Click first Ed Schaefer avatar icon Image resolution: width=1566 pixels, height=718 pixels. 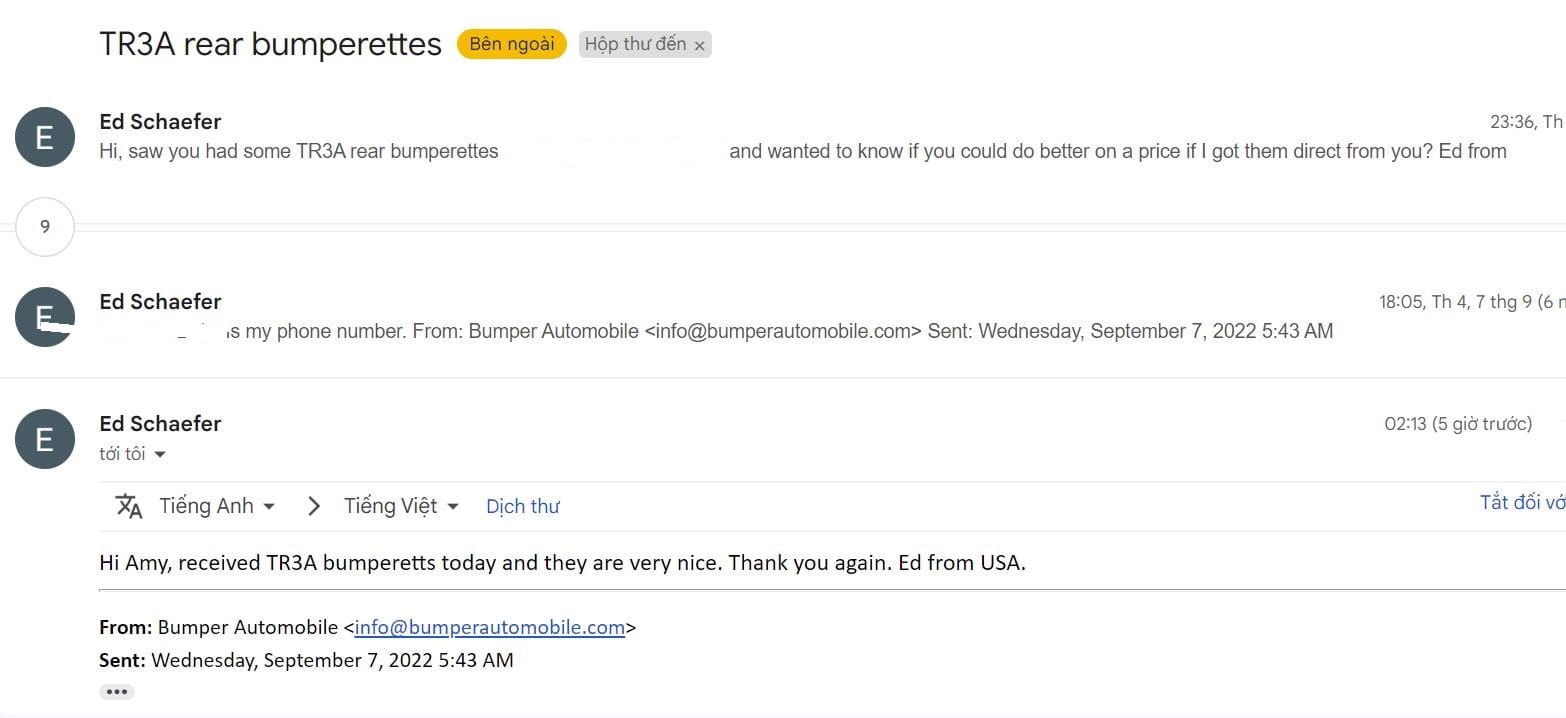45,137
